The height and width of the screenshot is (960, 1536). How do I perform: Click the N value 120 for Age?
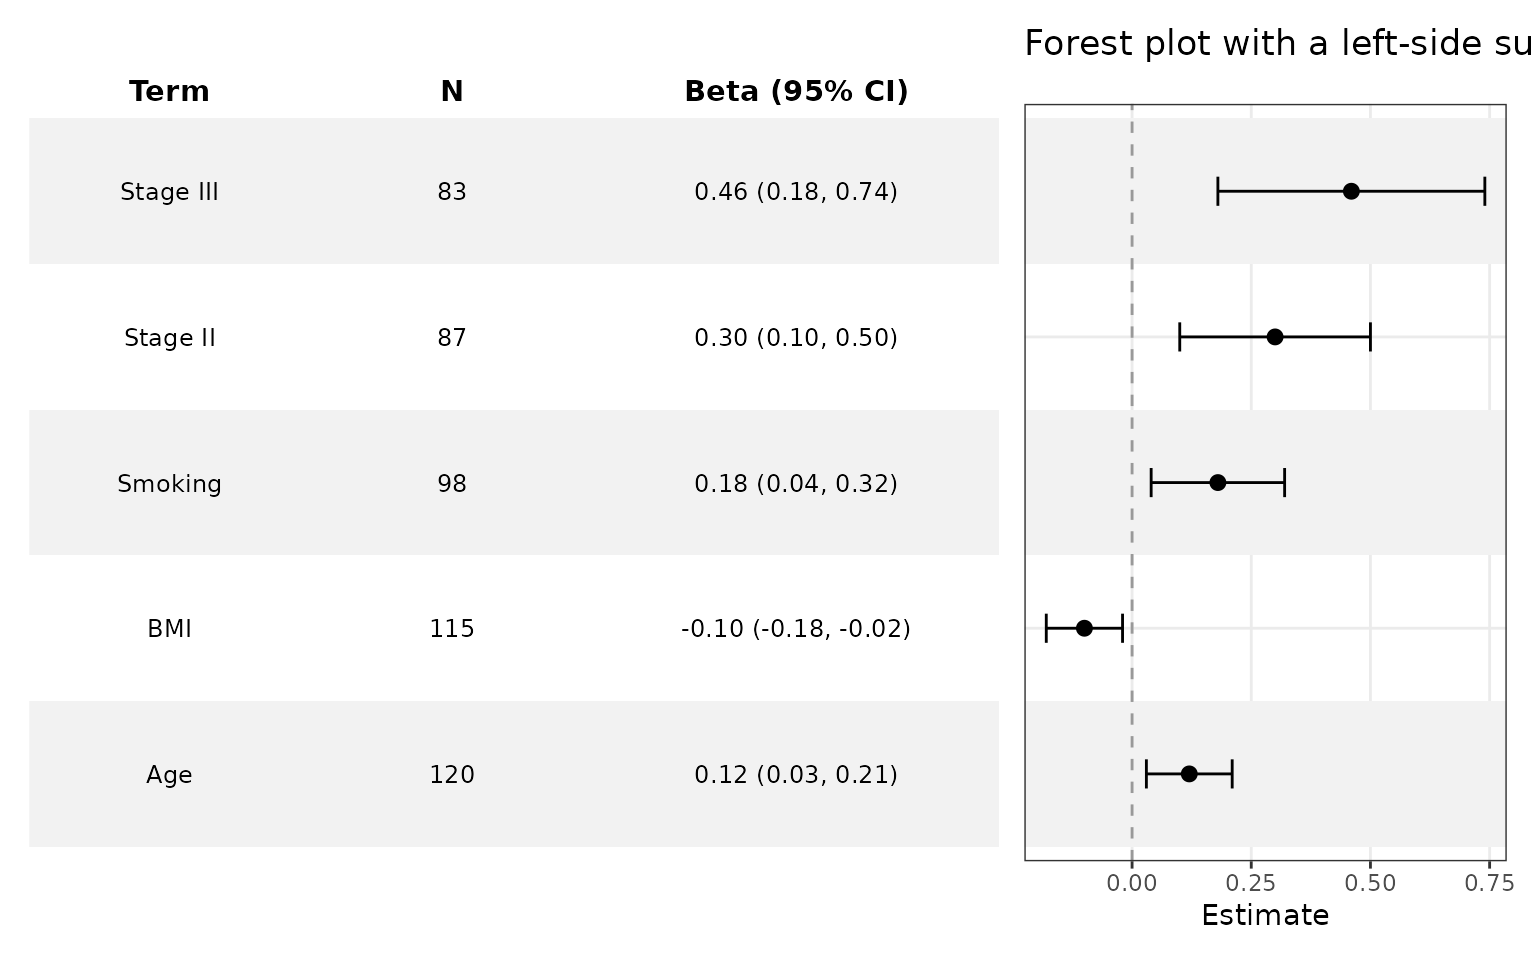click(x=452, y=775)
